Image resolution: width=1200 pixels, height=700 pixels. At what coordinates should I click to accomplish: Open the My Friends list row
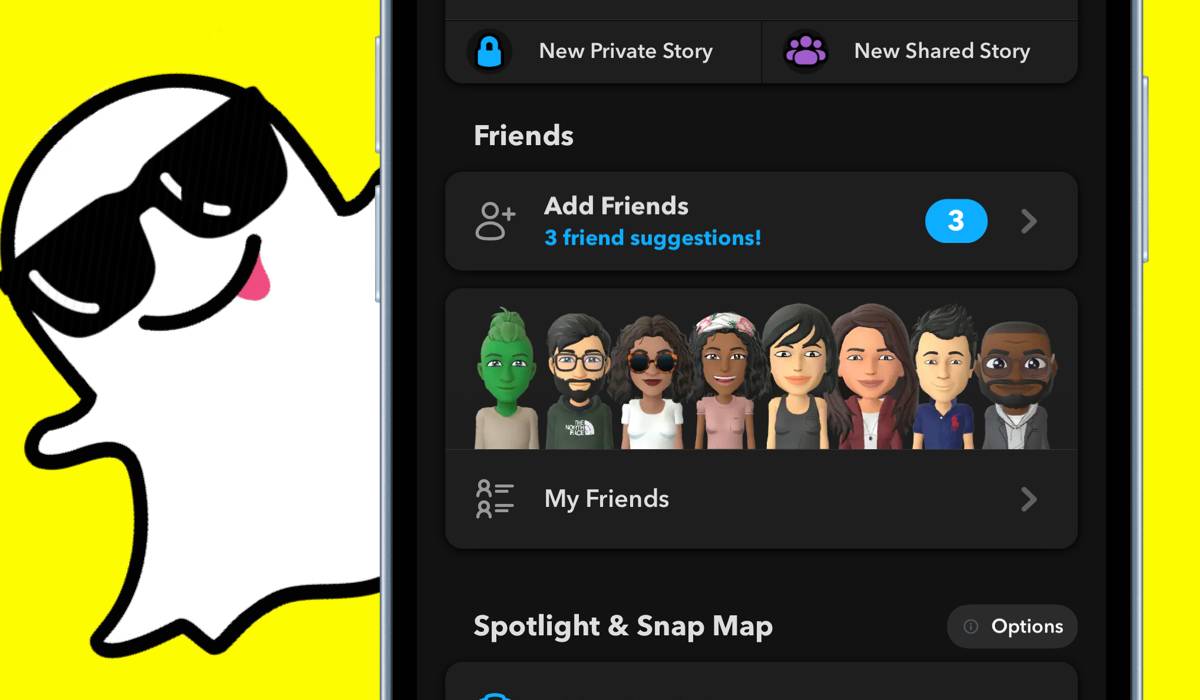click(761, 499)
